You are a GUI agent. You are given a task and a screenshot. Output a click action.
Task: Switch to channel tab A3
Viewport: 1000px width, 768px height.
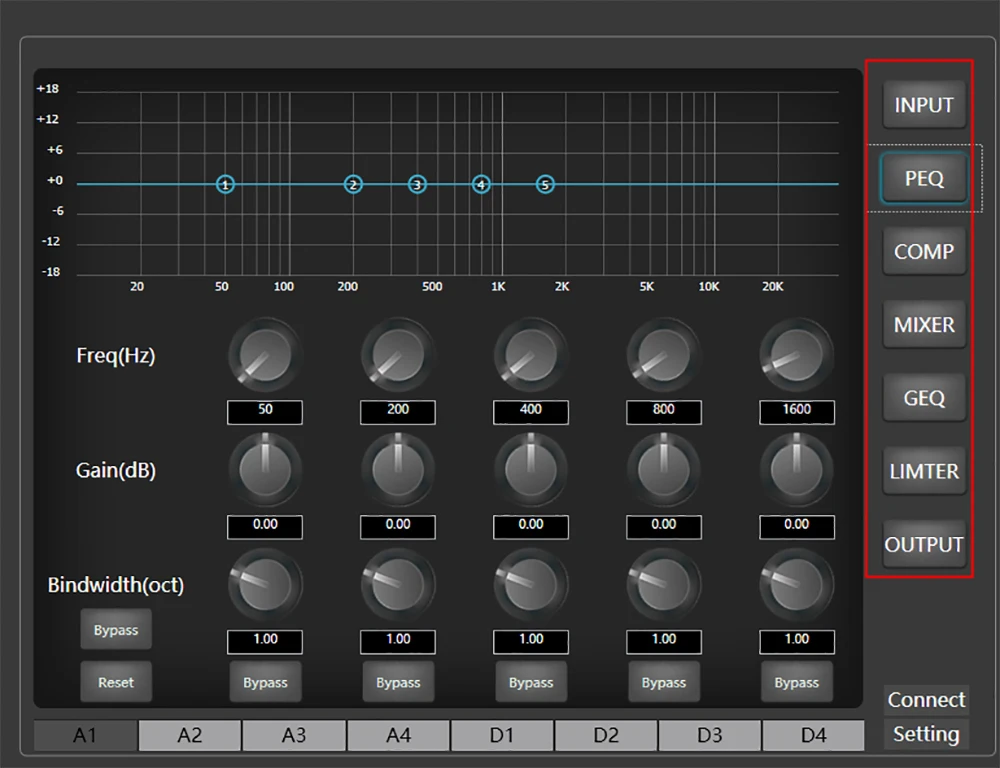click(x=294, y=735)
